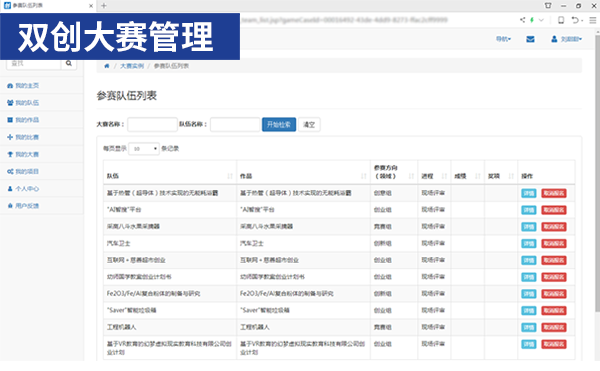Click the 我的主页 dashboard icon in sidebar
This screenshot has height=371, width=600.
[10, 86]
